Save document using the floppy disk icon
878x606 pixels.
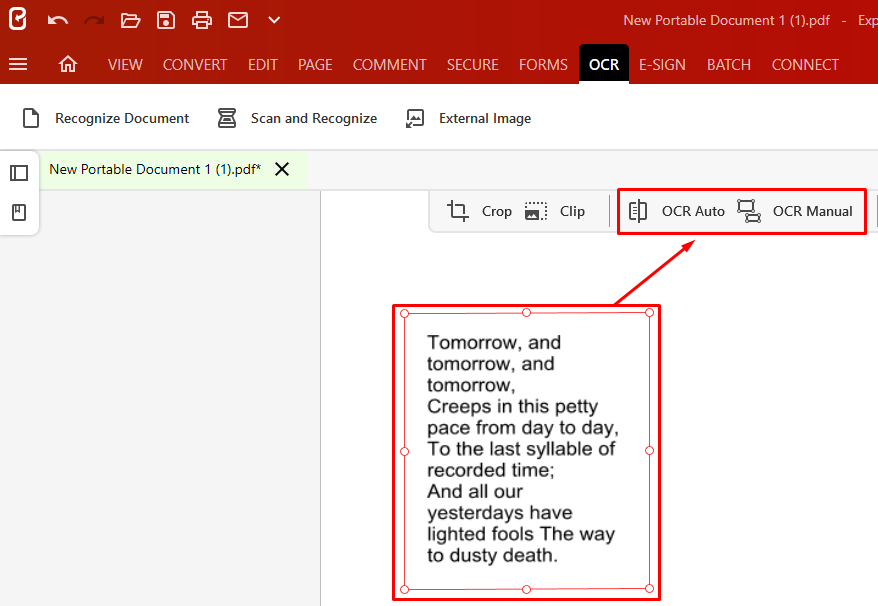tap(166, 20)
